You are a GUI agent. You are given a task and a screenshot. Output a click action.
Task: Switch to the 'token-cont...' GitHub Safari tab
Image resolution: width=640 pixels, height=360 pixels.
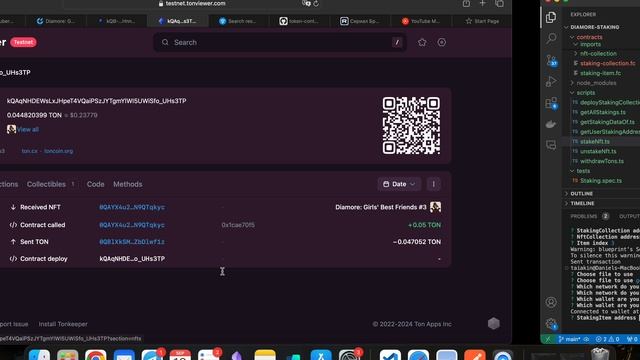tap(299, 21)
